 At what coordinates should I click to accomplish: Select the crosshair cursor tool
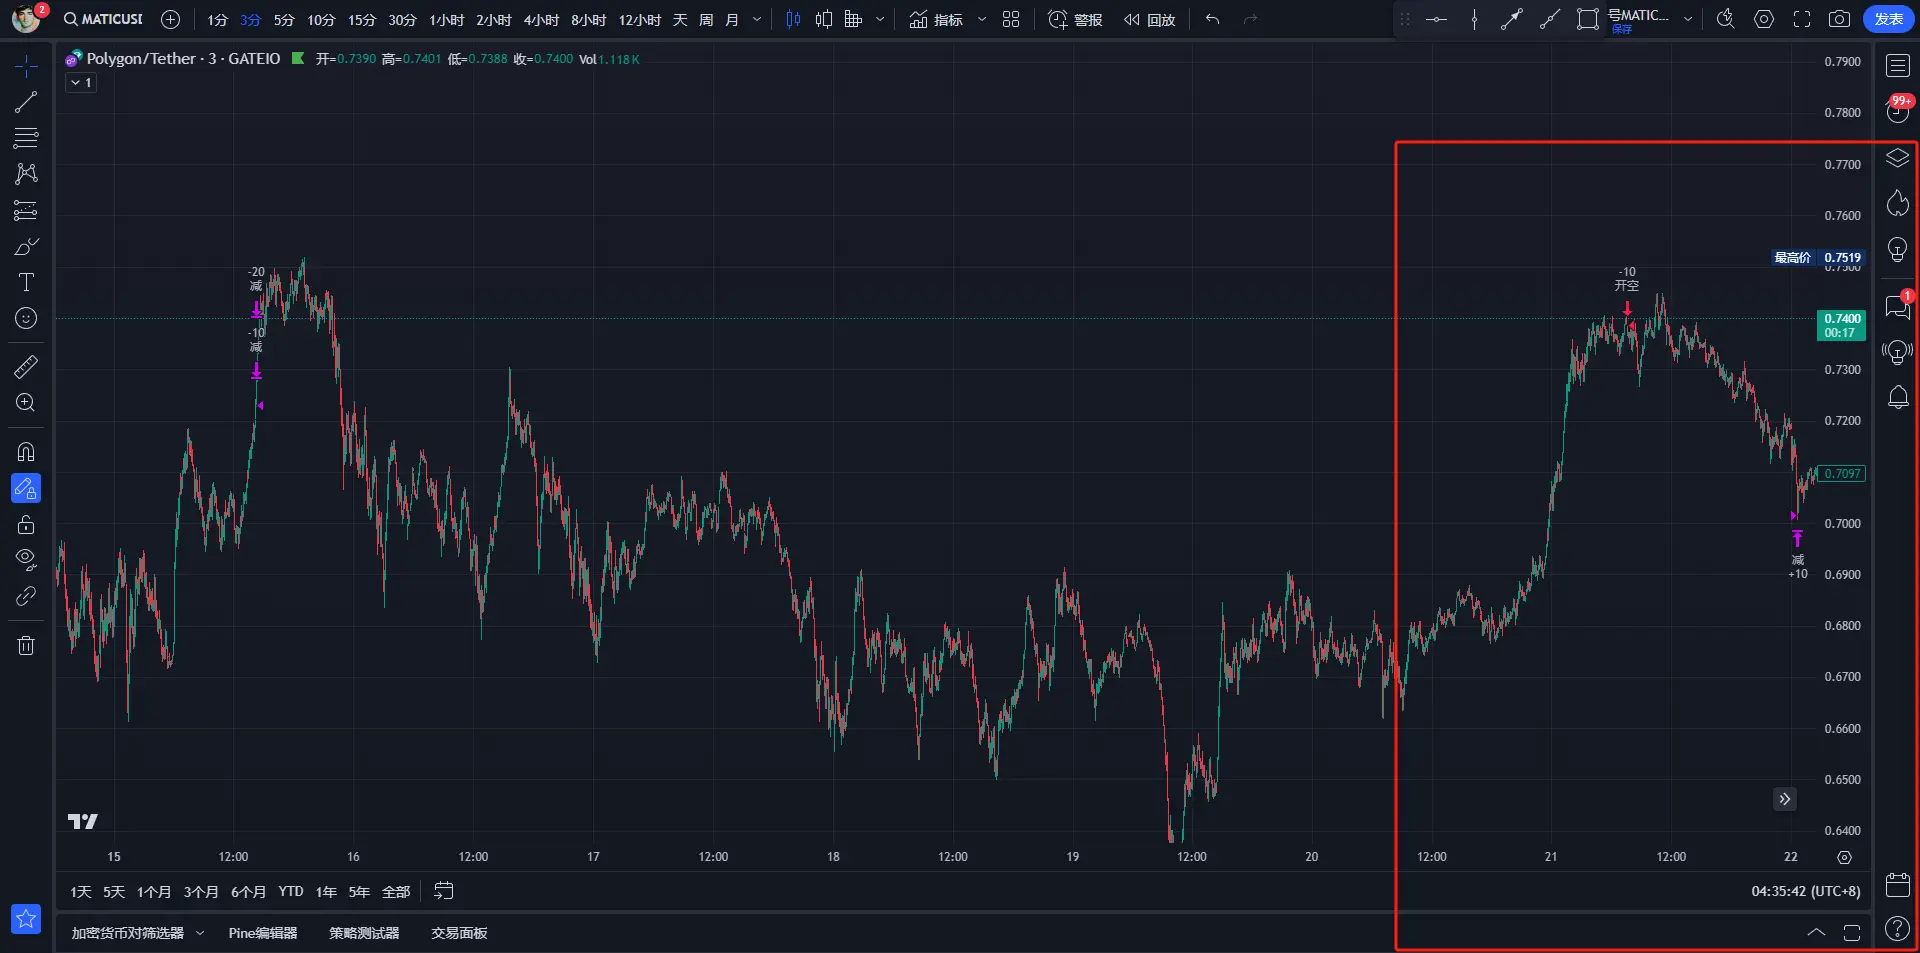26,66
